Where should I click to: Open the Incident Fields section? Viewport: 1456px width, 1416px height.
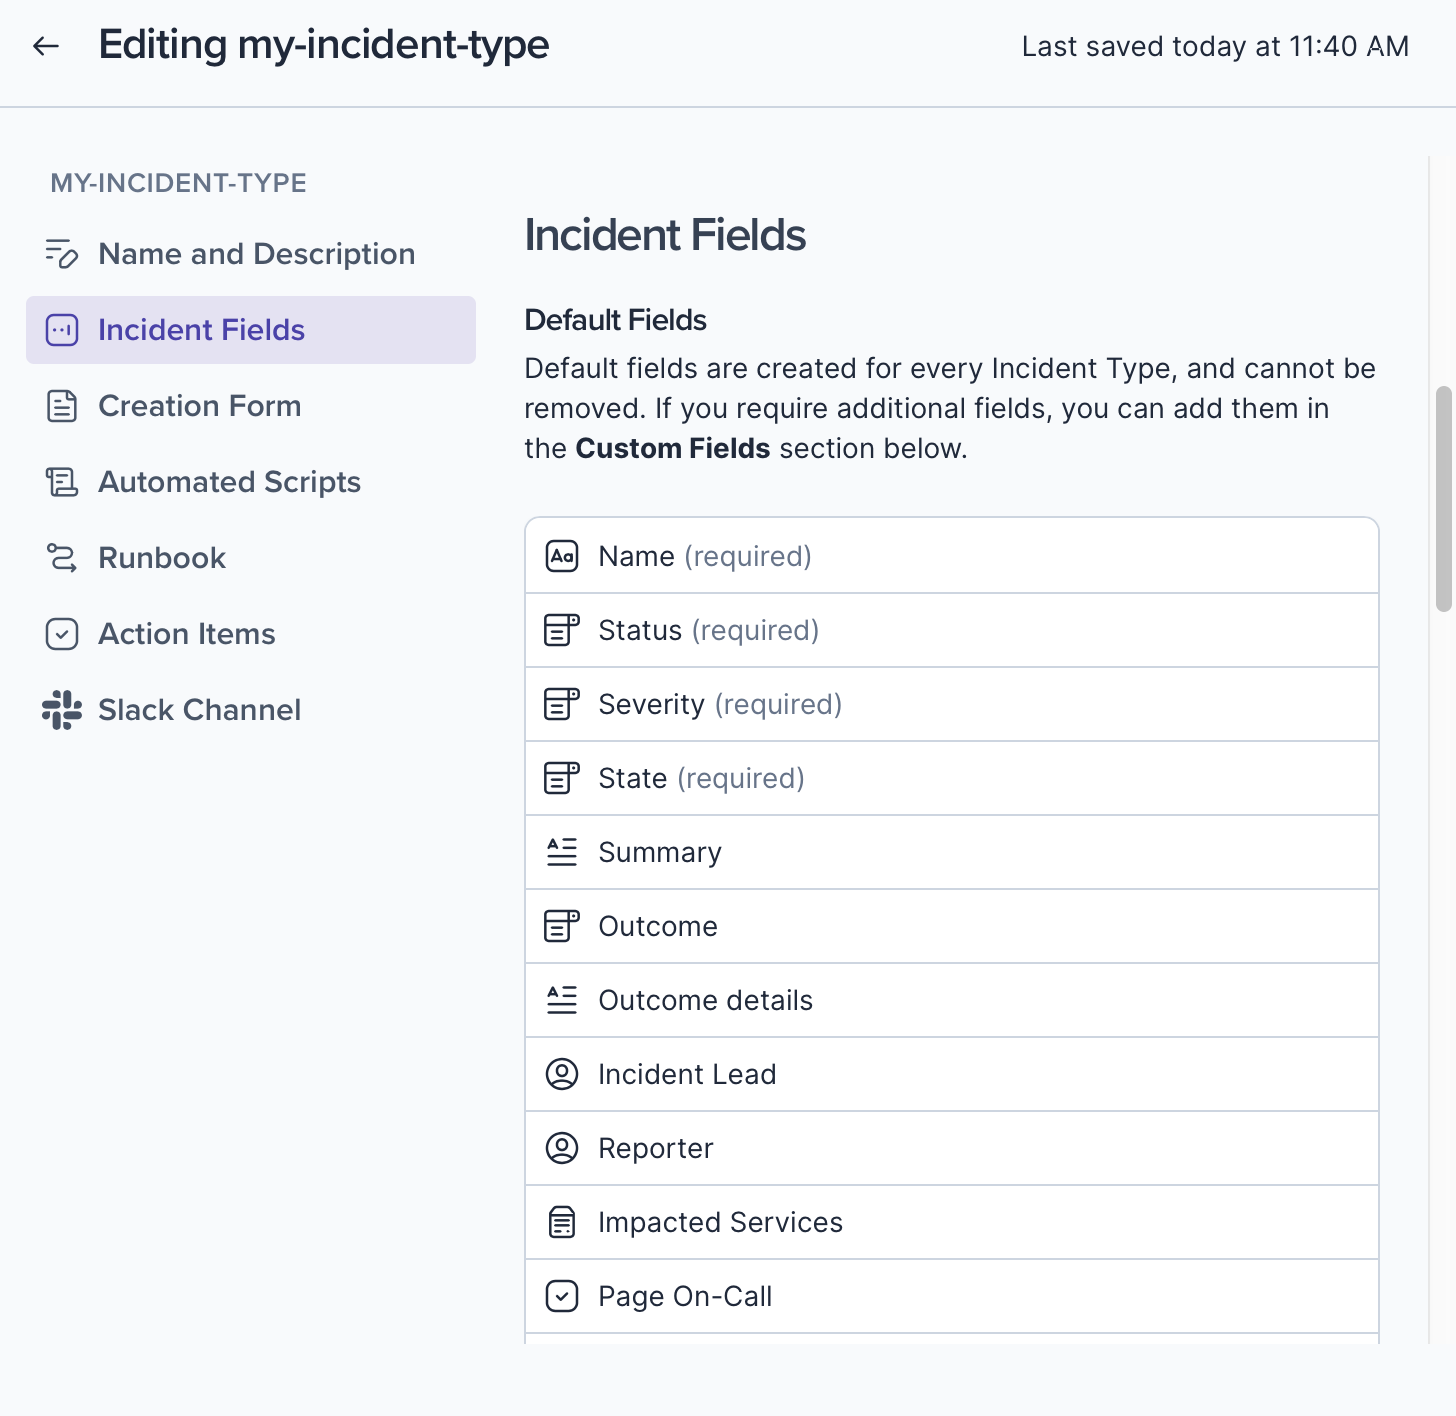201,330
